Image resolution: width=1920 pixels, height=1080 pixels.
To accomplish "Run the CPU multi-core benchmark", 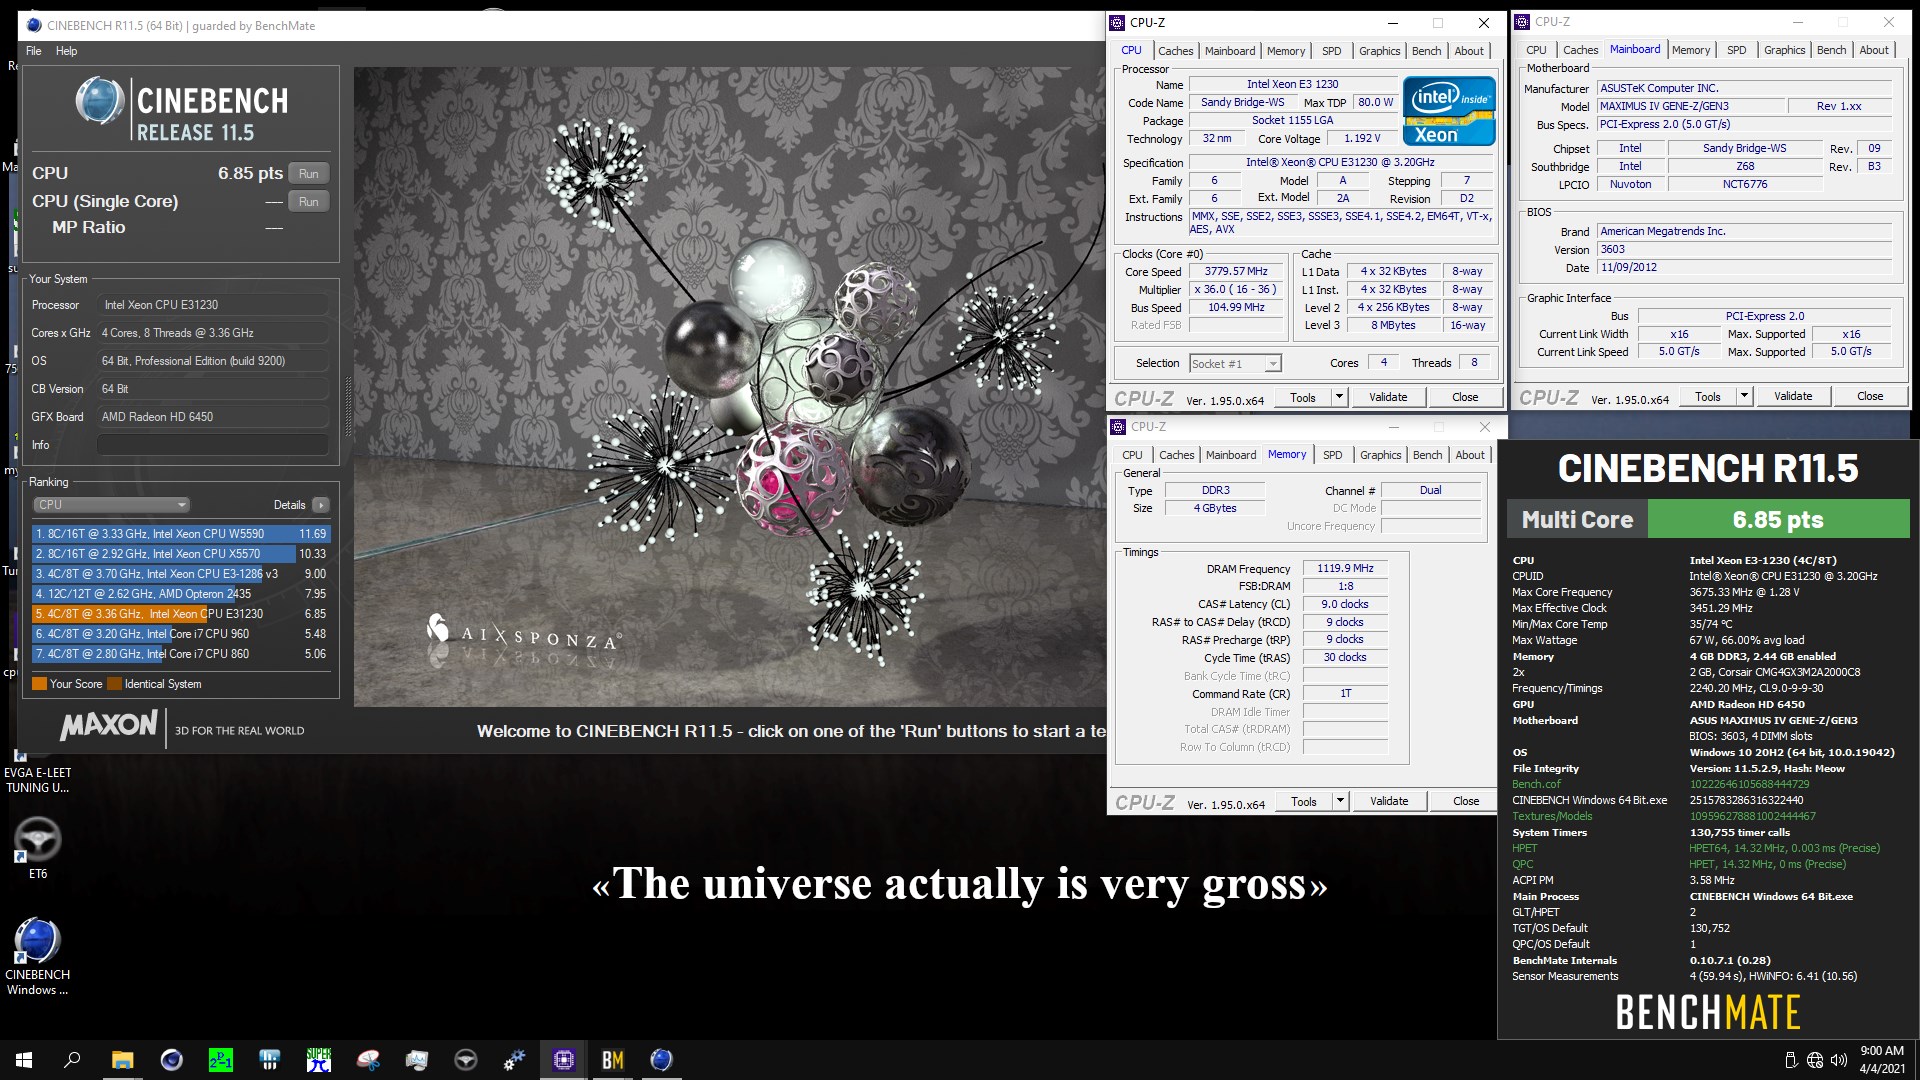I will pos(308,174).
